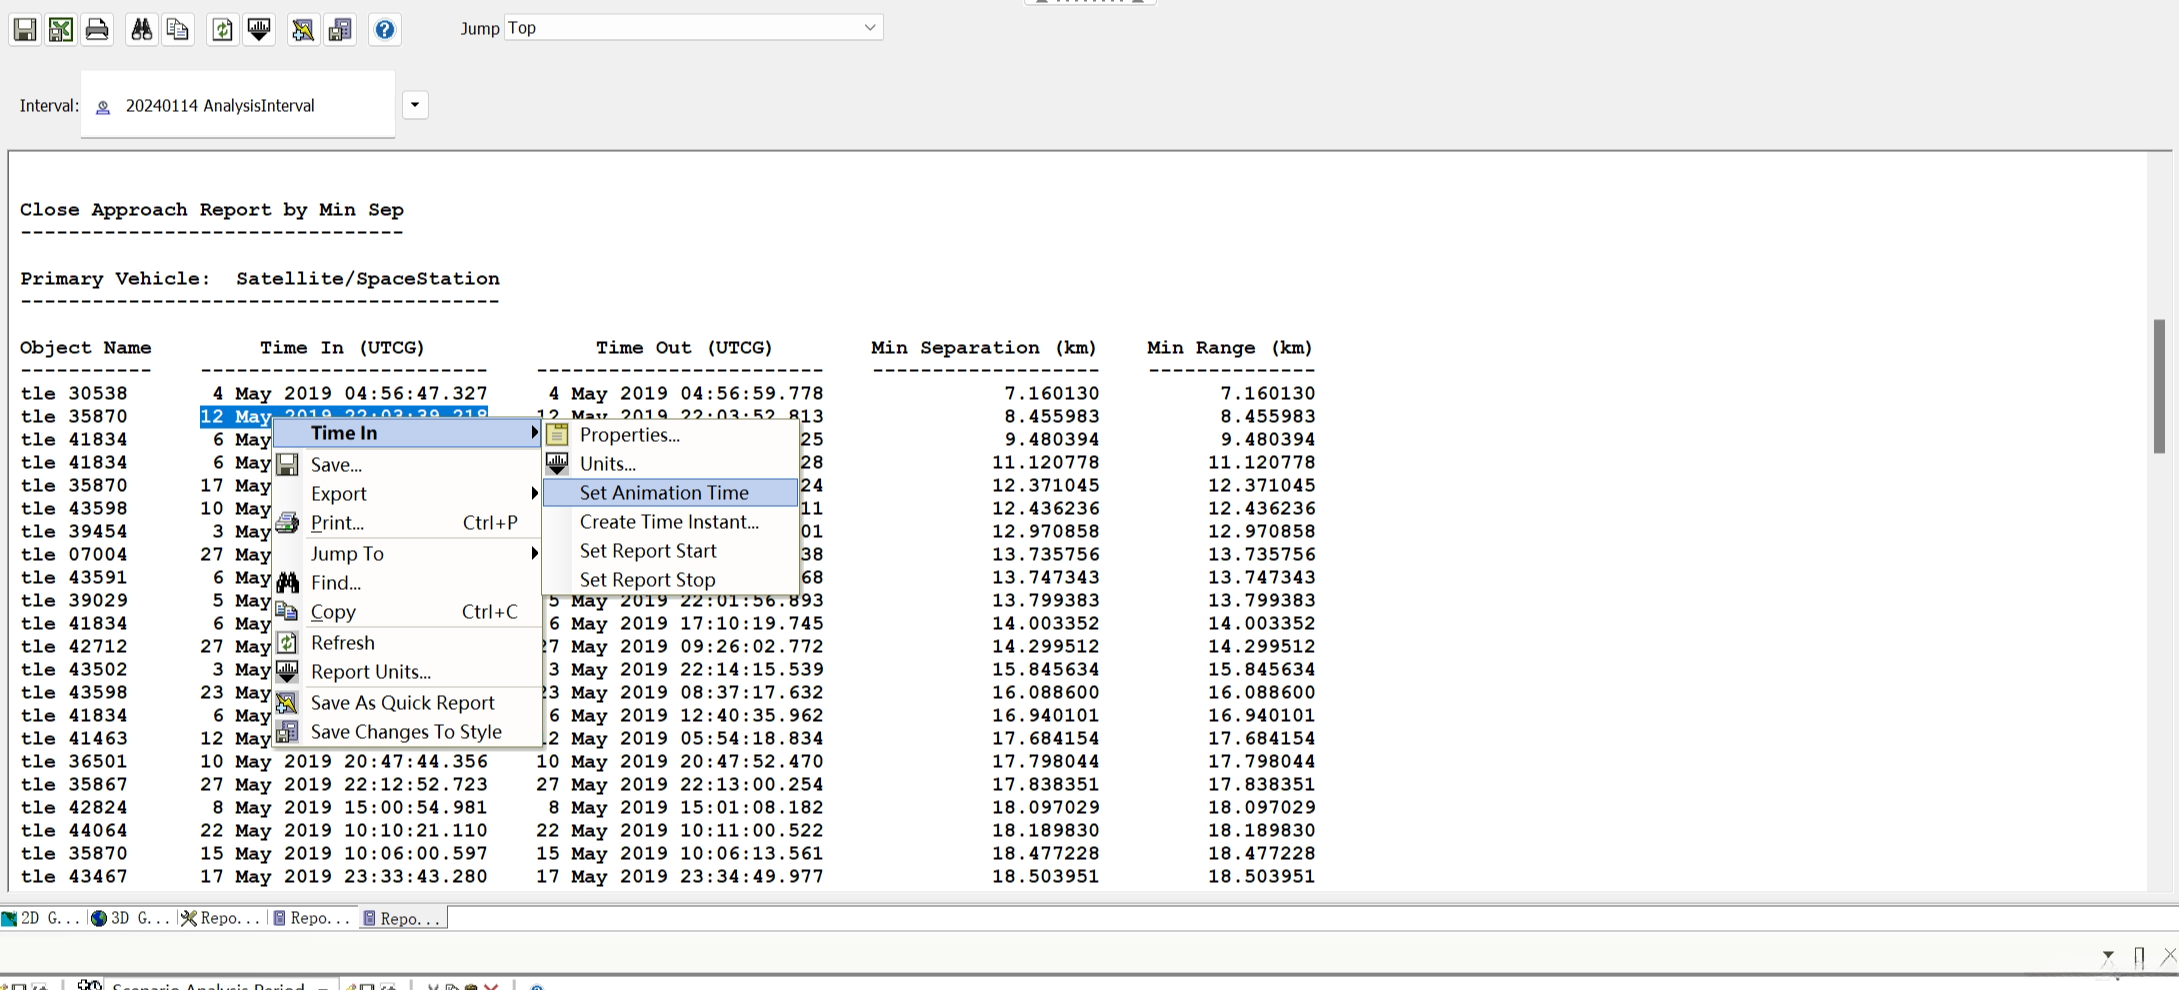The height and width of the screenshot is (990, 2179).
Task: Click the object name 'tle 36501'
Action: tap(74, 762)
